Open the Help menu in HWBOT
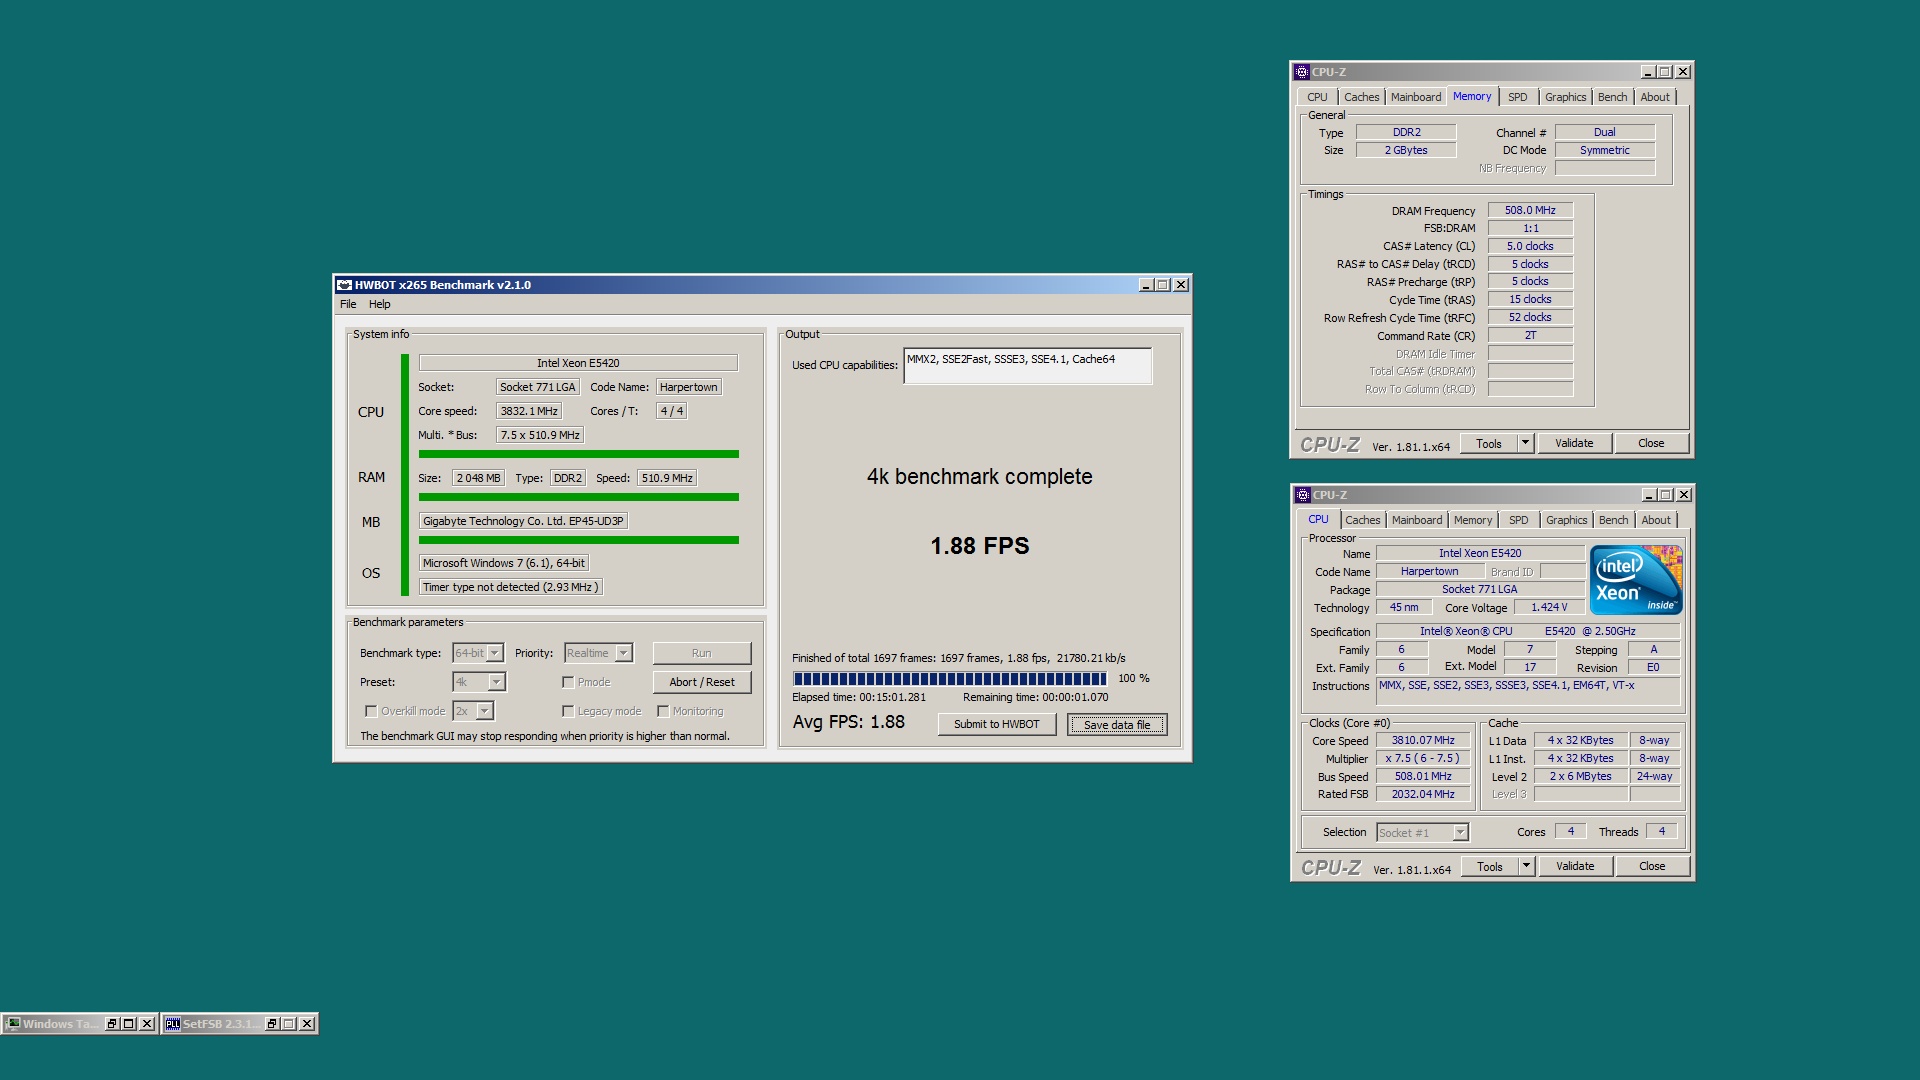 (x=379, y=304)
